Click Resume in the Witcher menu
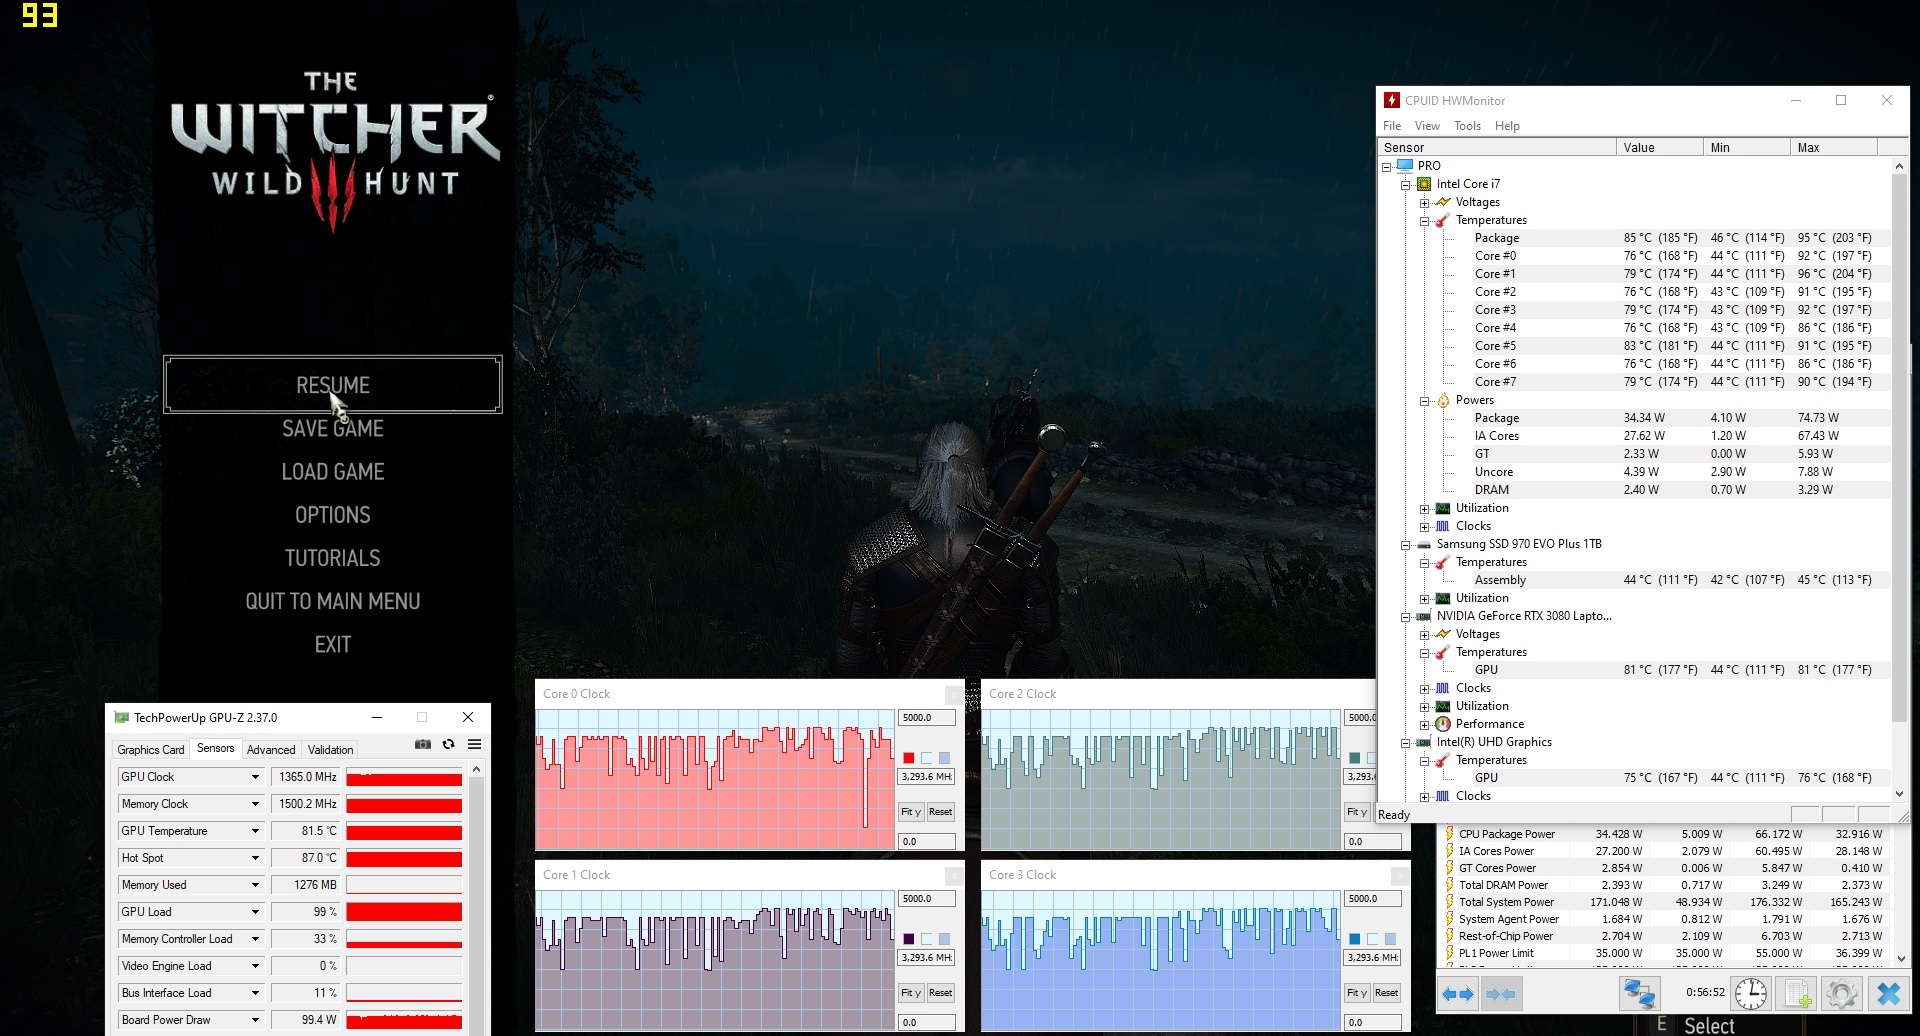 (x=333, y=385)
